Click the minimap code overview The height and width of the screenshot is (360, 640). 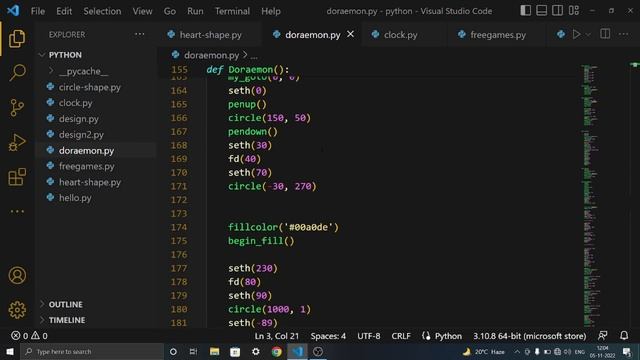[x=591, y=195]
